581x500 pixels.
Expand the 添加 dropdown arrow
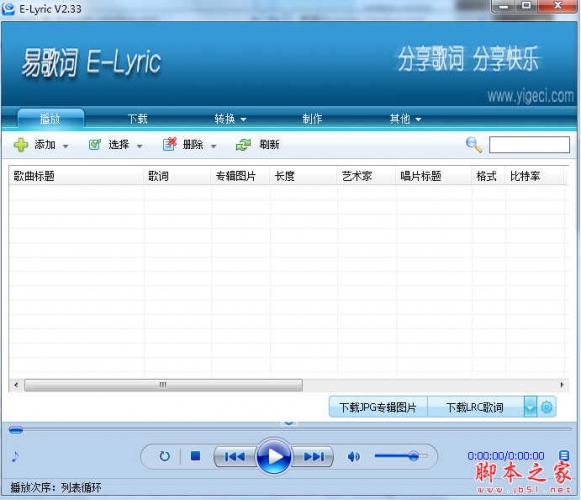coord(66,146)
